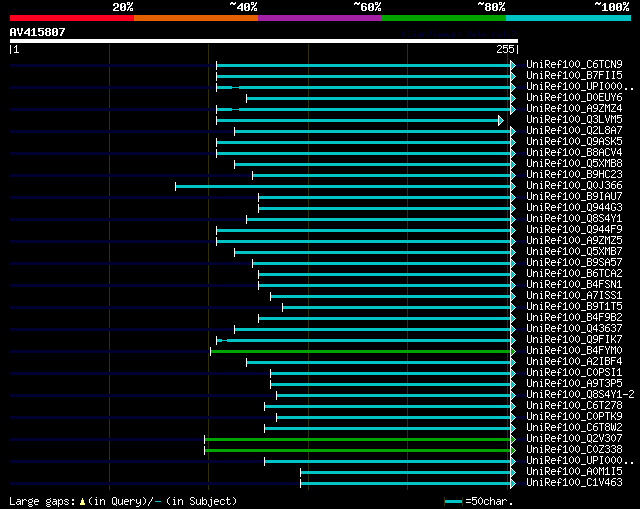
Task: Select the UniRef100_B4F9B2 label
Action: (574, 318)
